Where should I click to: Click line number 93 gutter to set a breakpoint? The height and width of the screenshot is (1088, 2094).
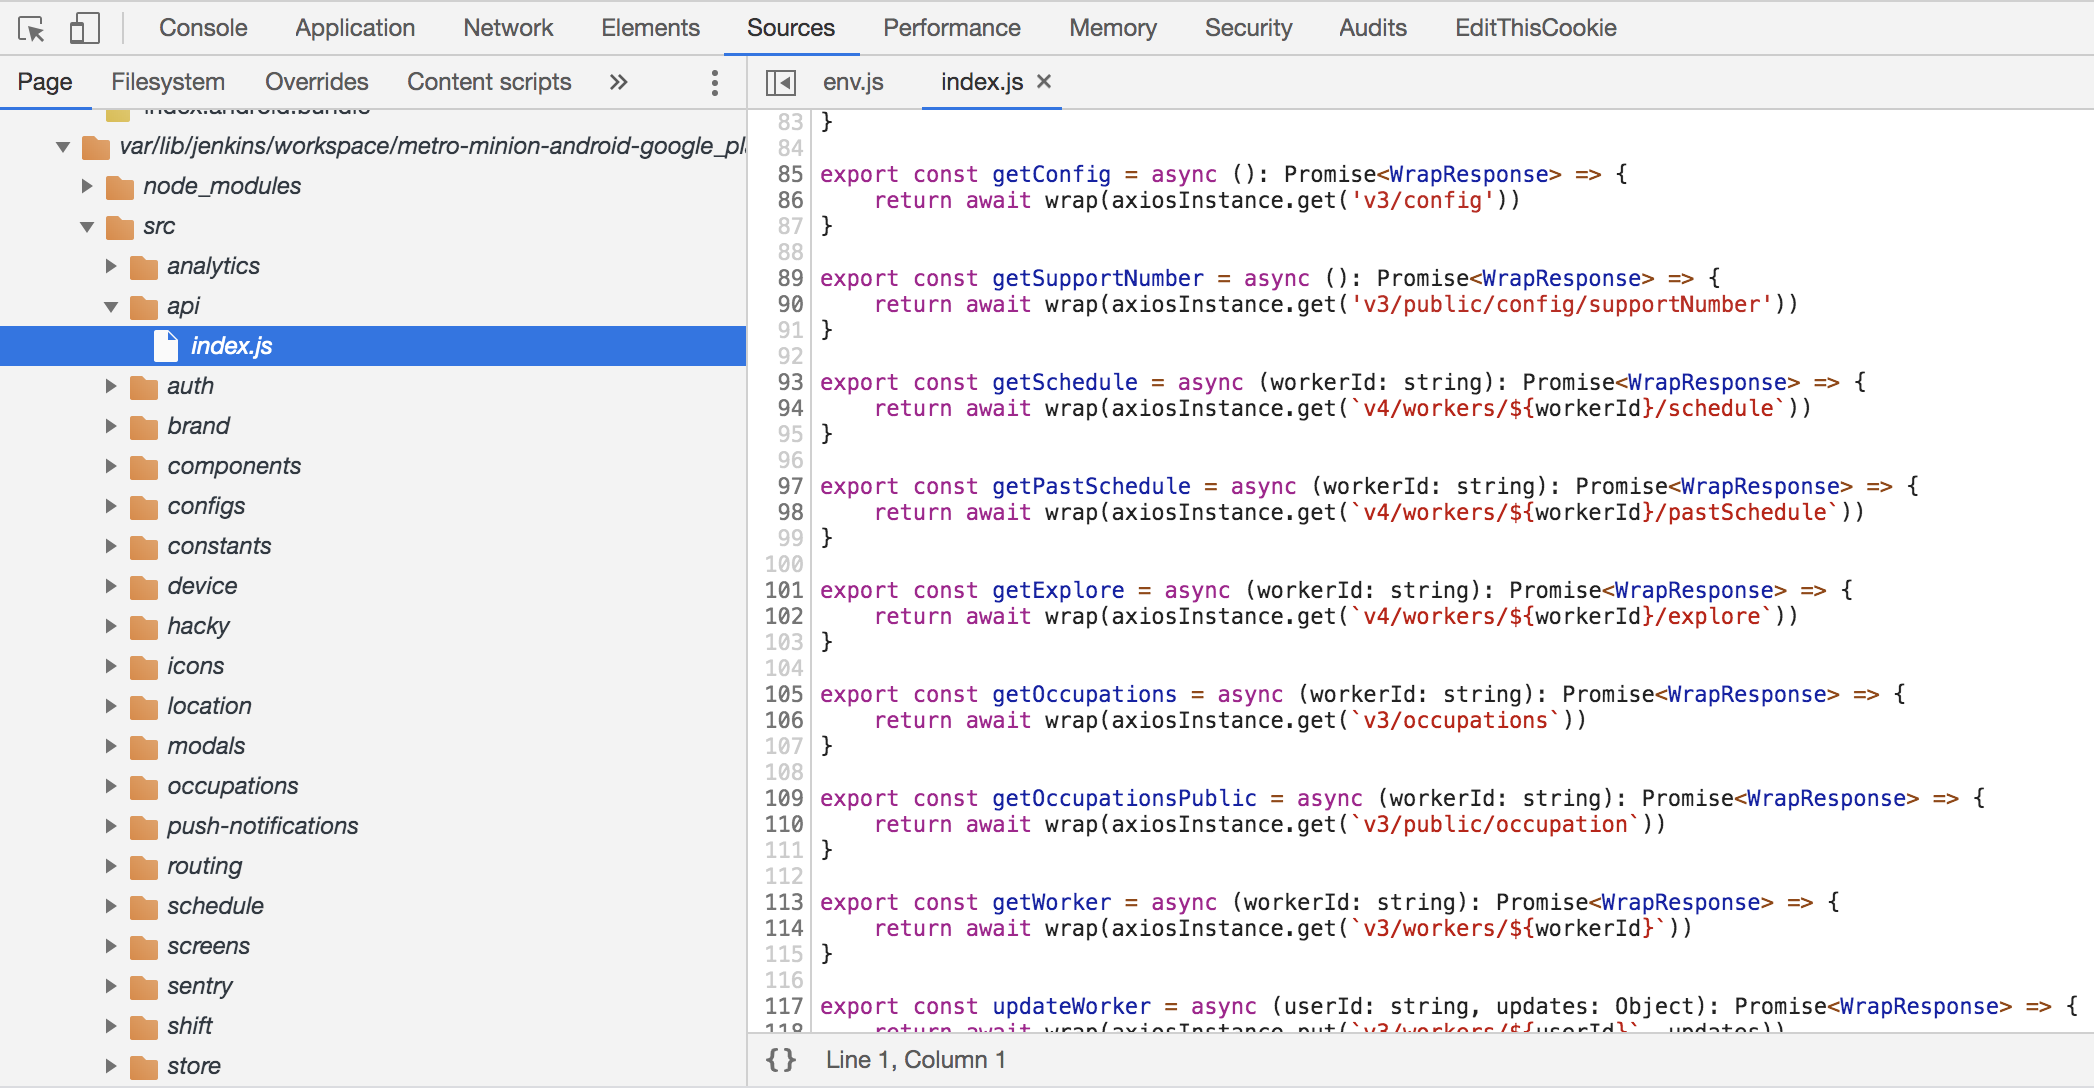[790, 382]
